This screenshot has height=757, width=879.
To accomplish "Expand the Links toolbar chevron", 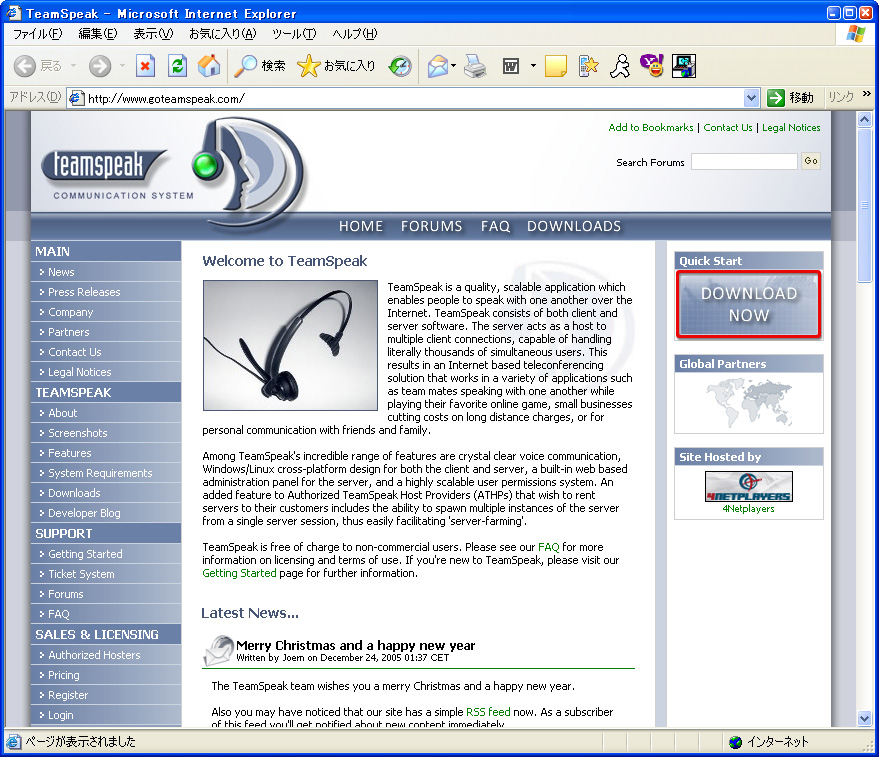I will [x=867, y=94].
